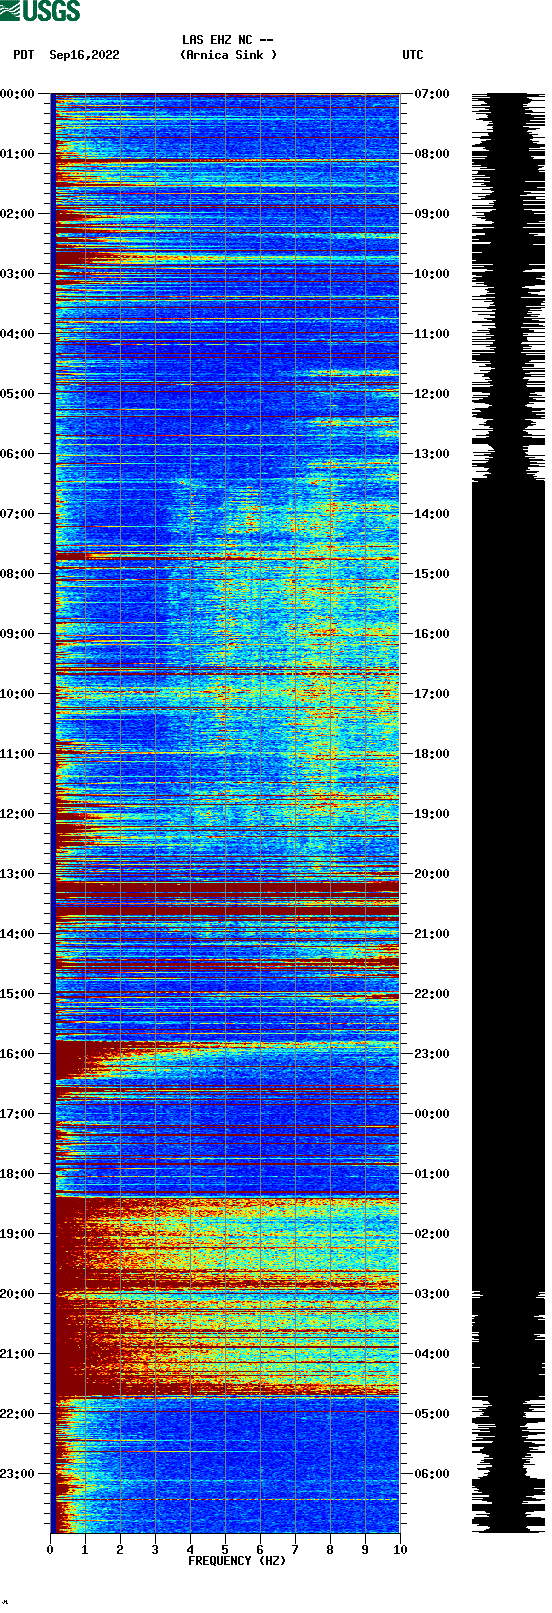Click the 08:00 UTC label on the right axis

tap(432, 154)
